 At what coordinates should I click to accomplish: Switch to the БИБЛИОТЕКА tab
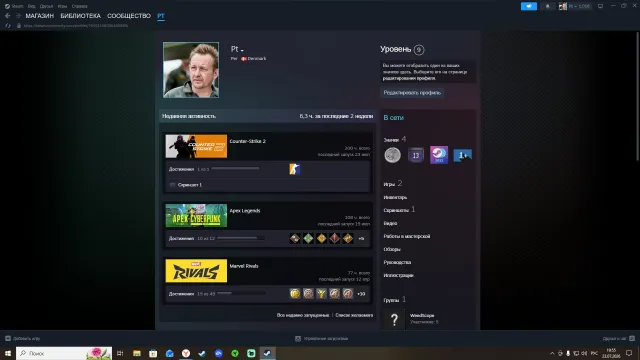pyautogui.click(x=80, y=16)
